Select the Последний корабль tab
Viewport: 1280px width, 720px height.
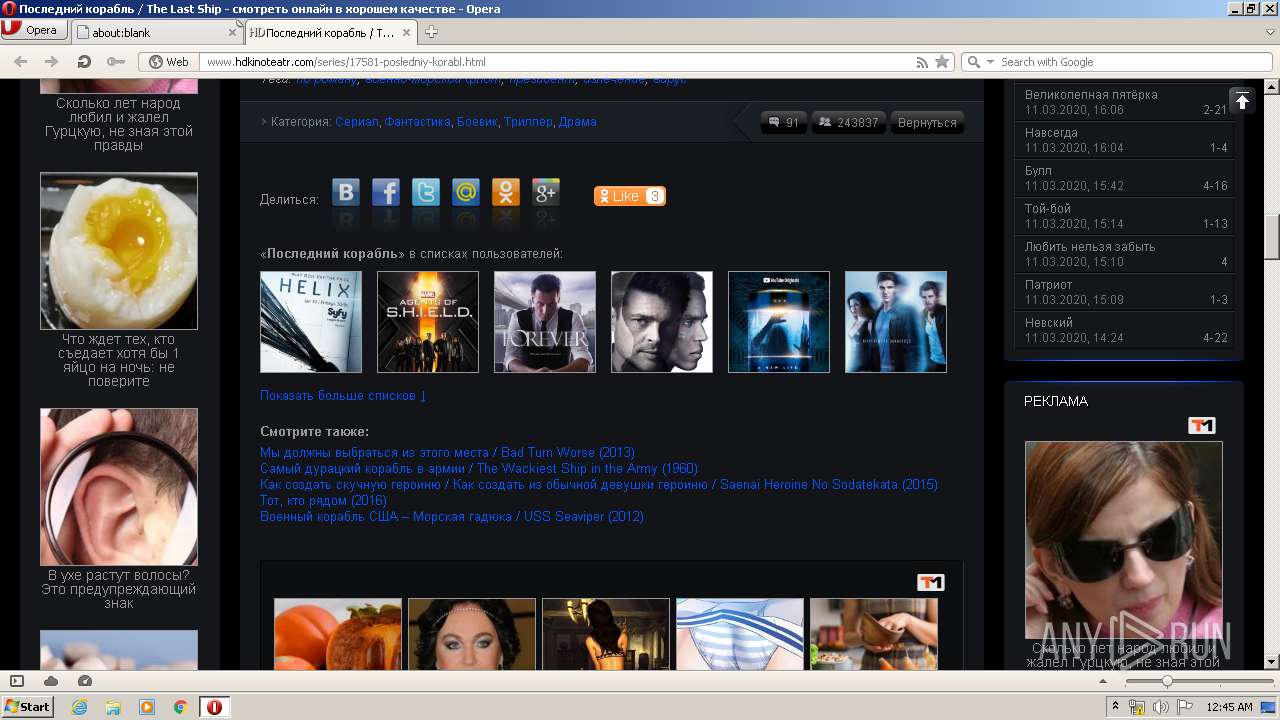point(332,32)
